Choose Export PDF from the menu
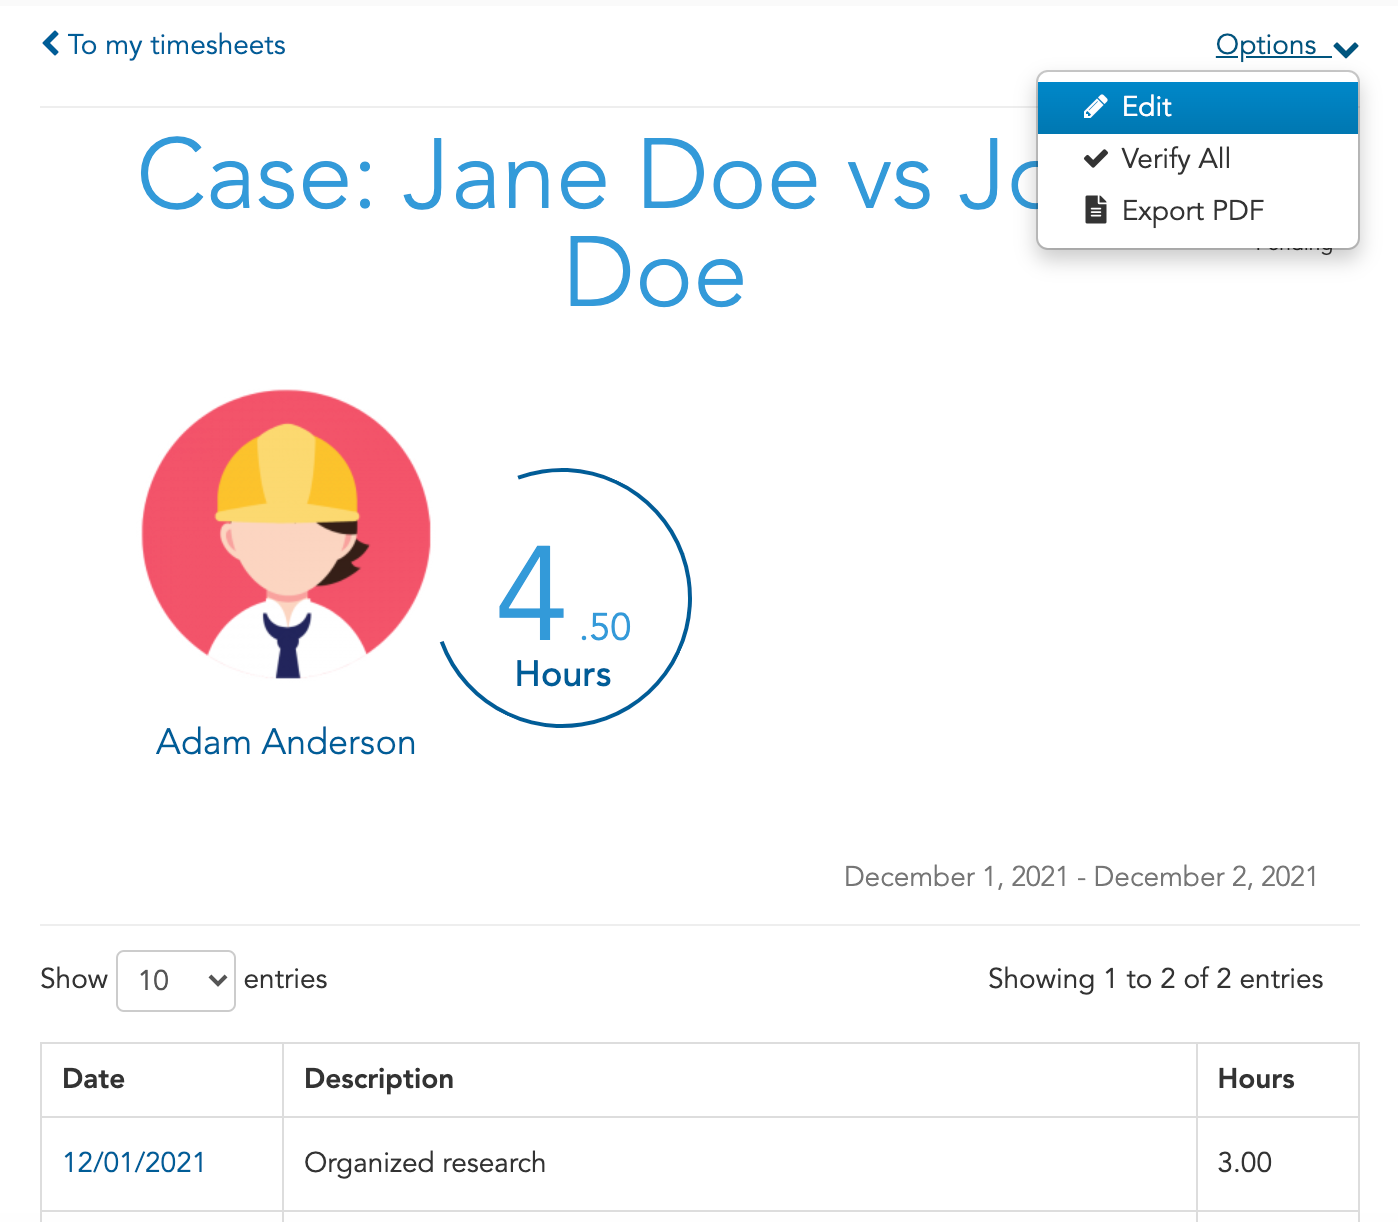1398x1222 pixels. (1197, 211)
